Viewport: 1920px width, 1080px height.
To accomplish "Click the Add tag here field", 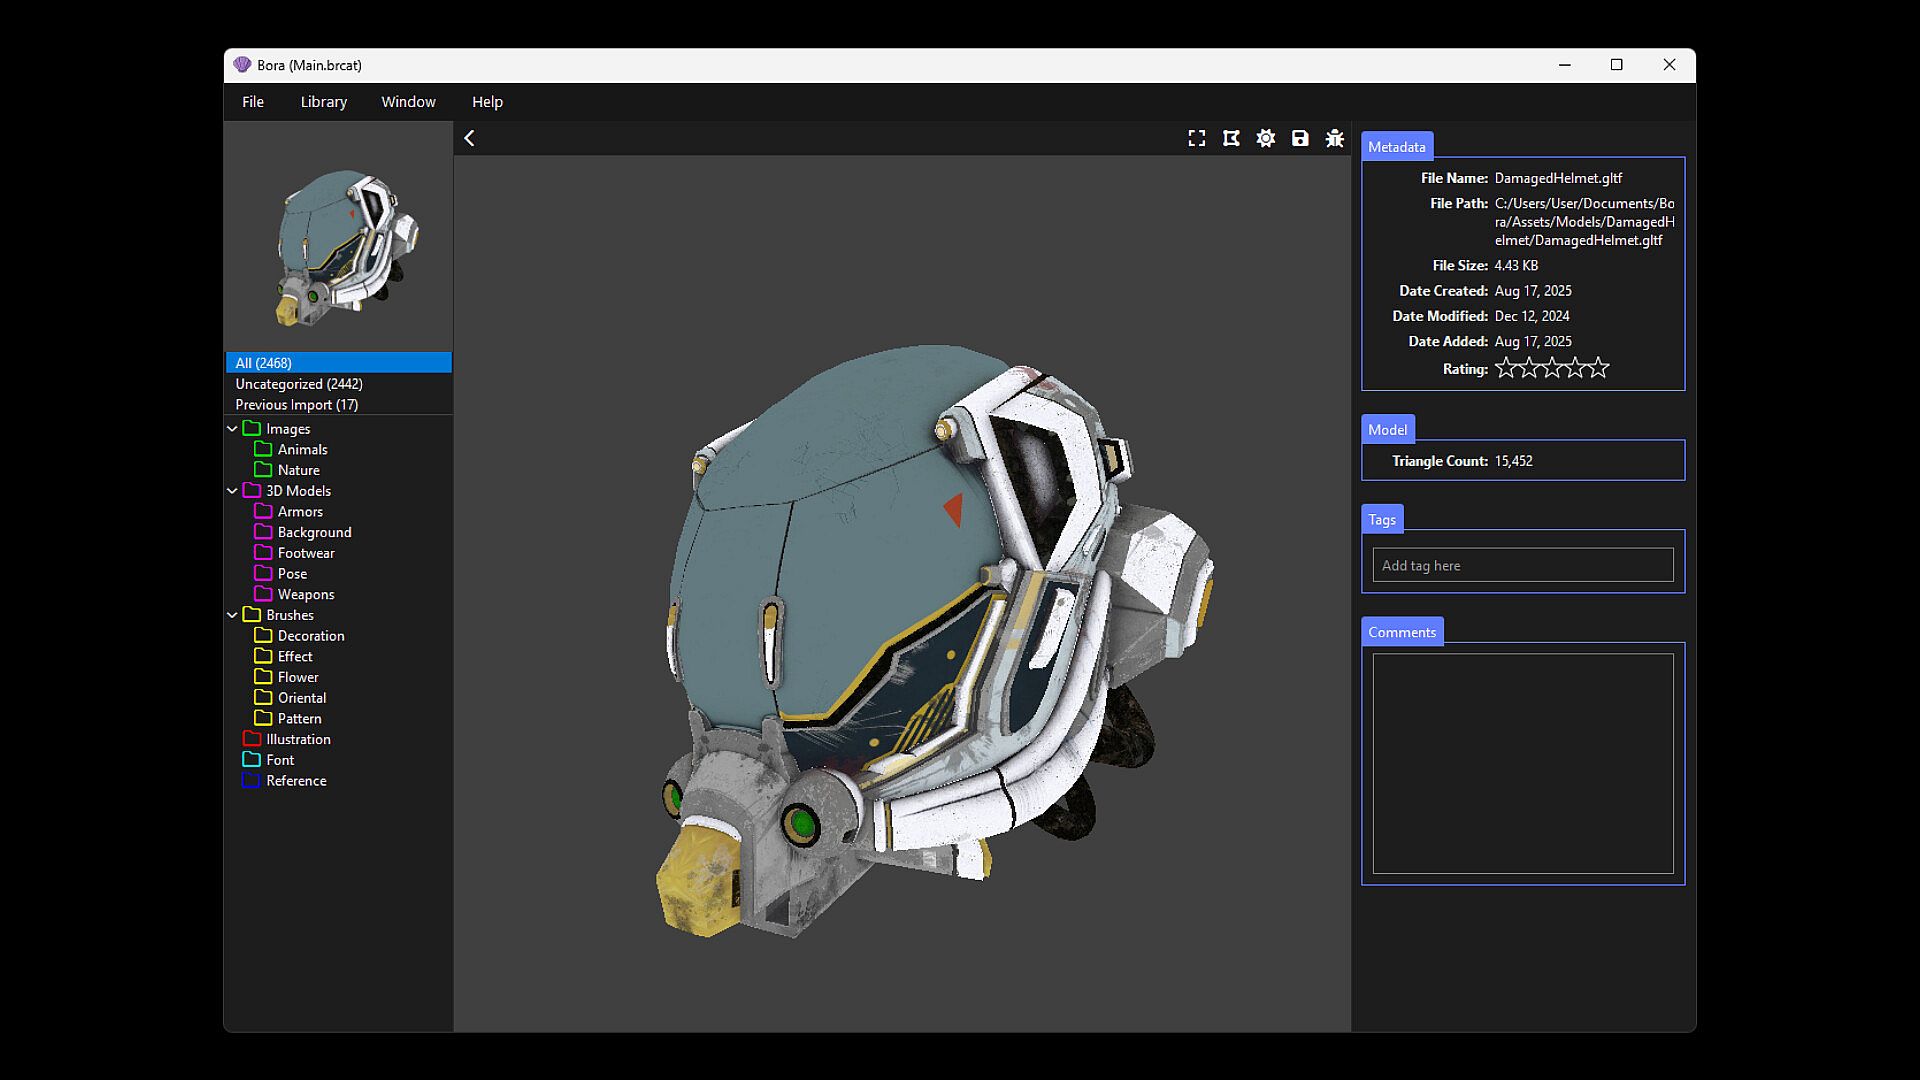I will 1522,566.
